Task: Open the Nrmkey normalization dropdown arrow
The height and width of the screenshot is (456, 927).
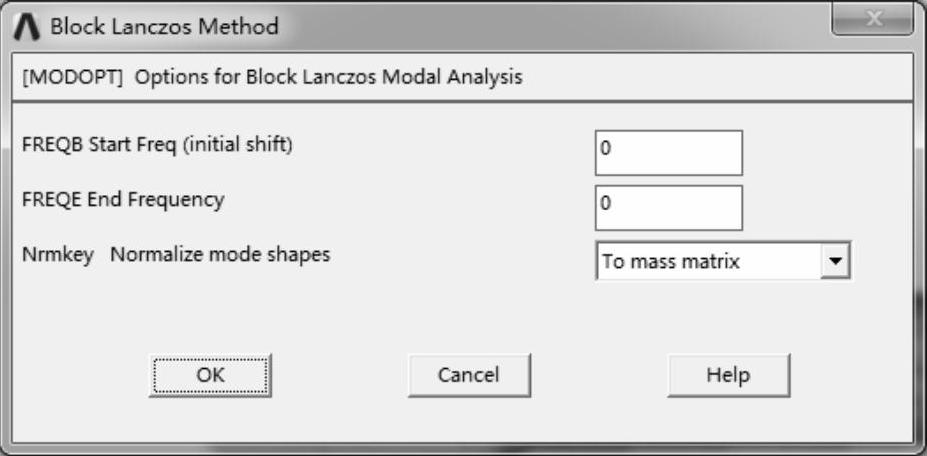Action: tap(838, 262)
